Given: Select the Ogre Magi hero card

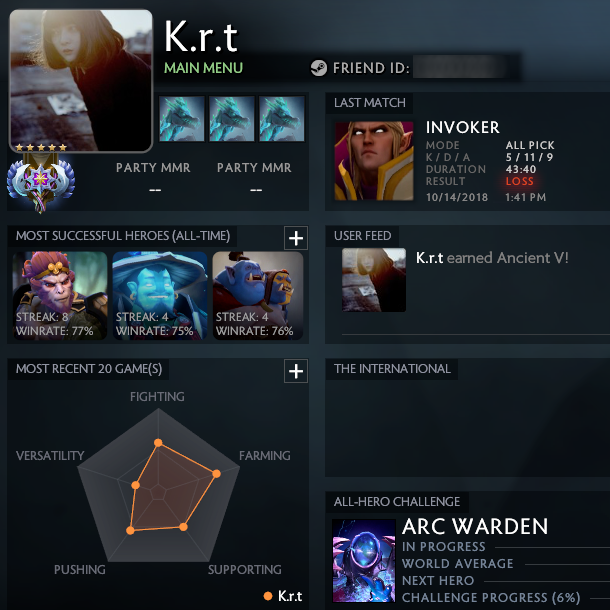Looking at the screenshot, I should pos(258,296).
